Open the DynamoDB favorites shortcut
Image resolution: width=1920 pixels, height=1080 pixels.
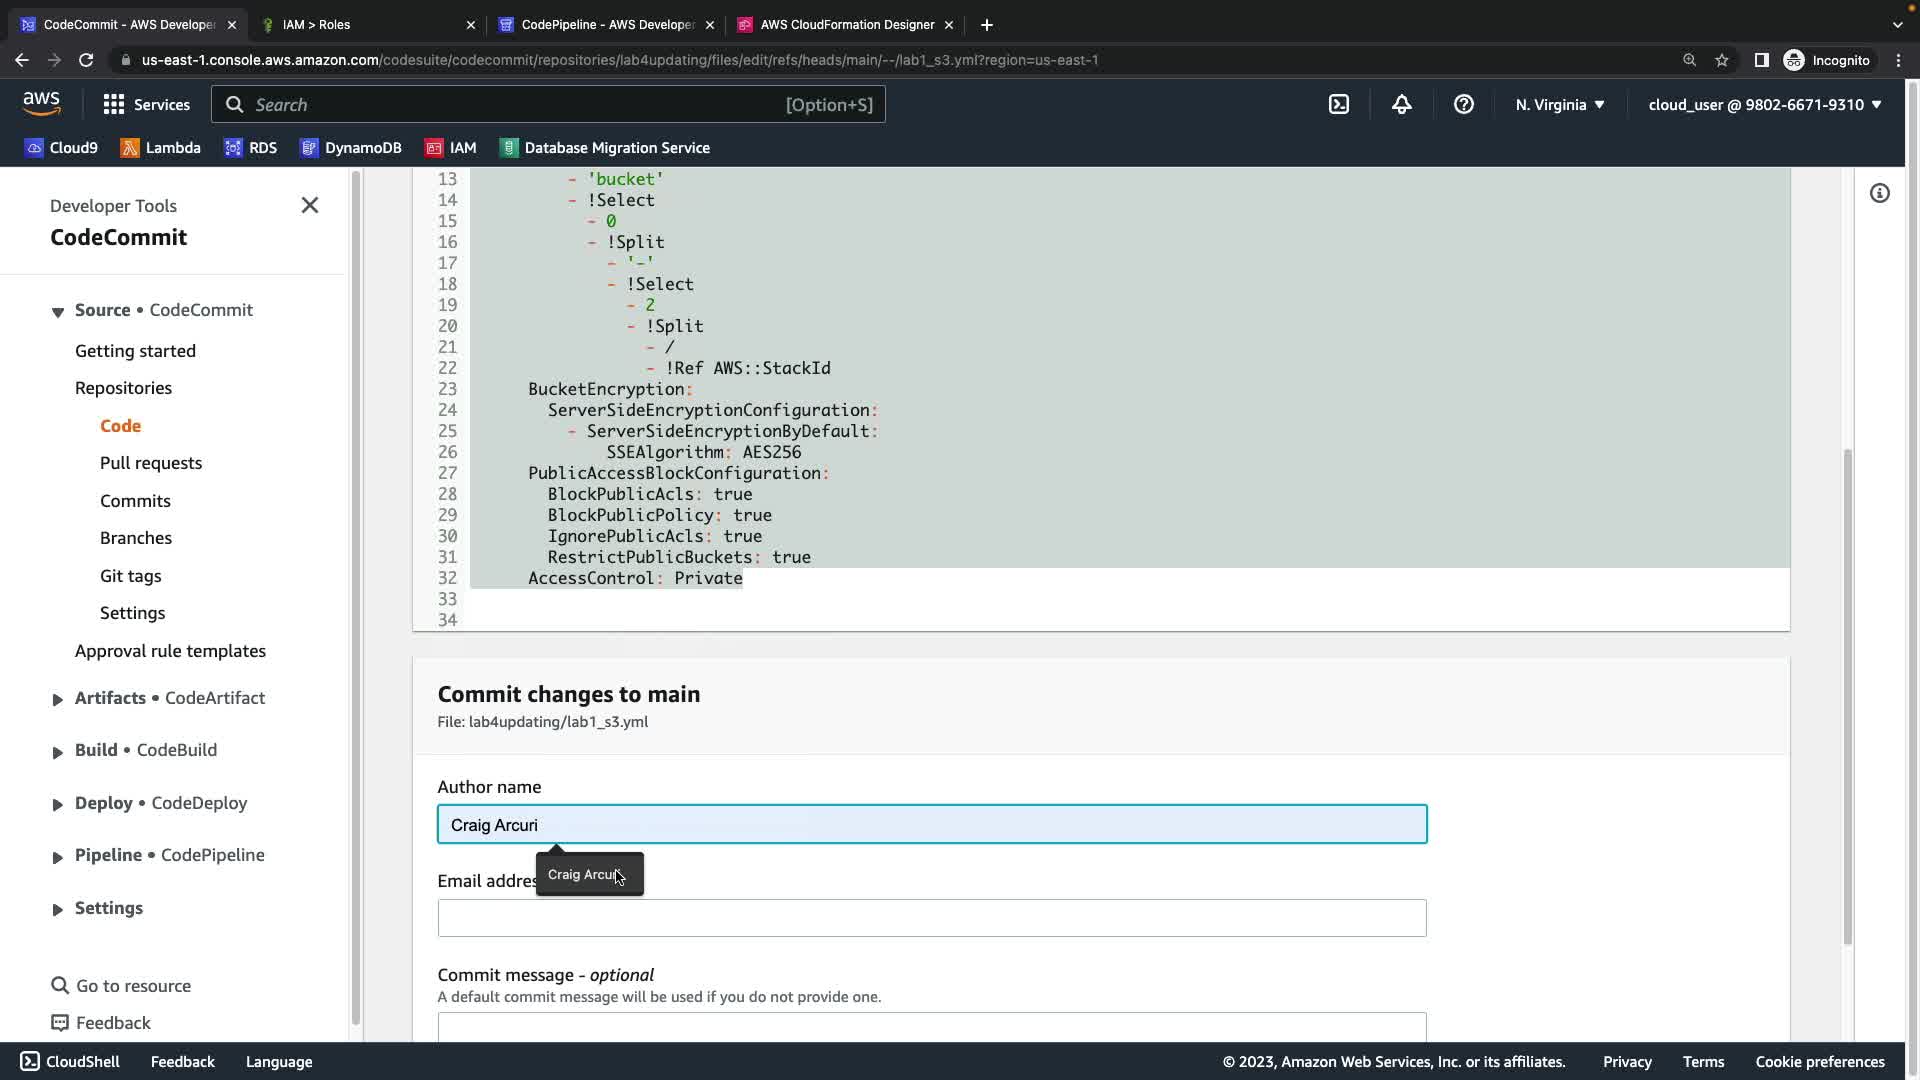coord(350,147)
